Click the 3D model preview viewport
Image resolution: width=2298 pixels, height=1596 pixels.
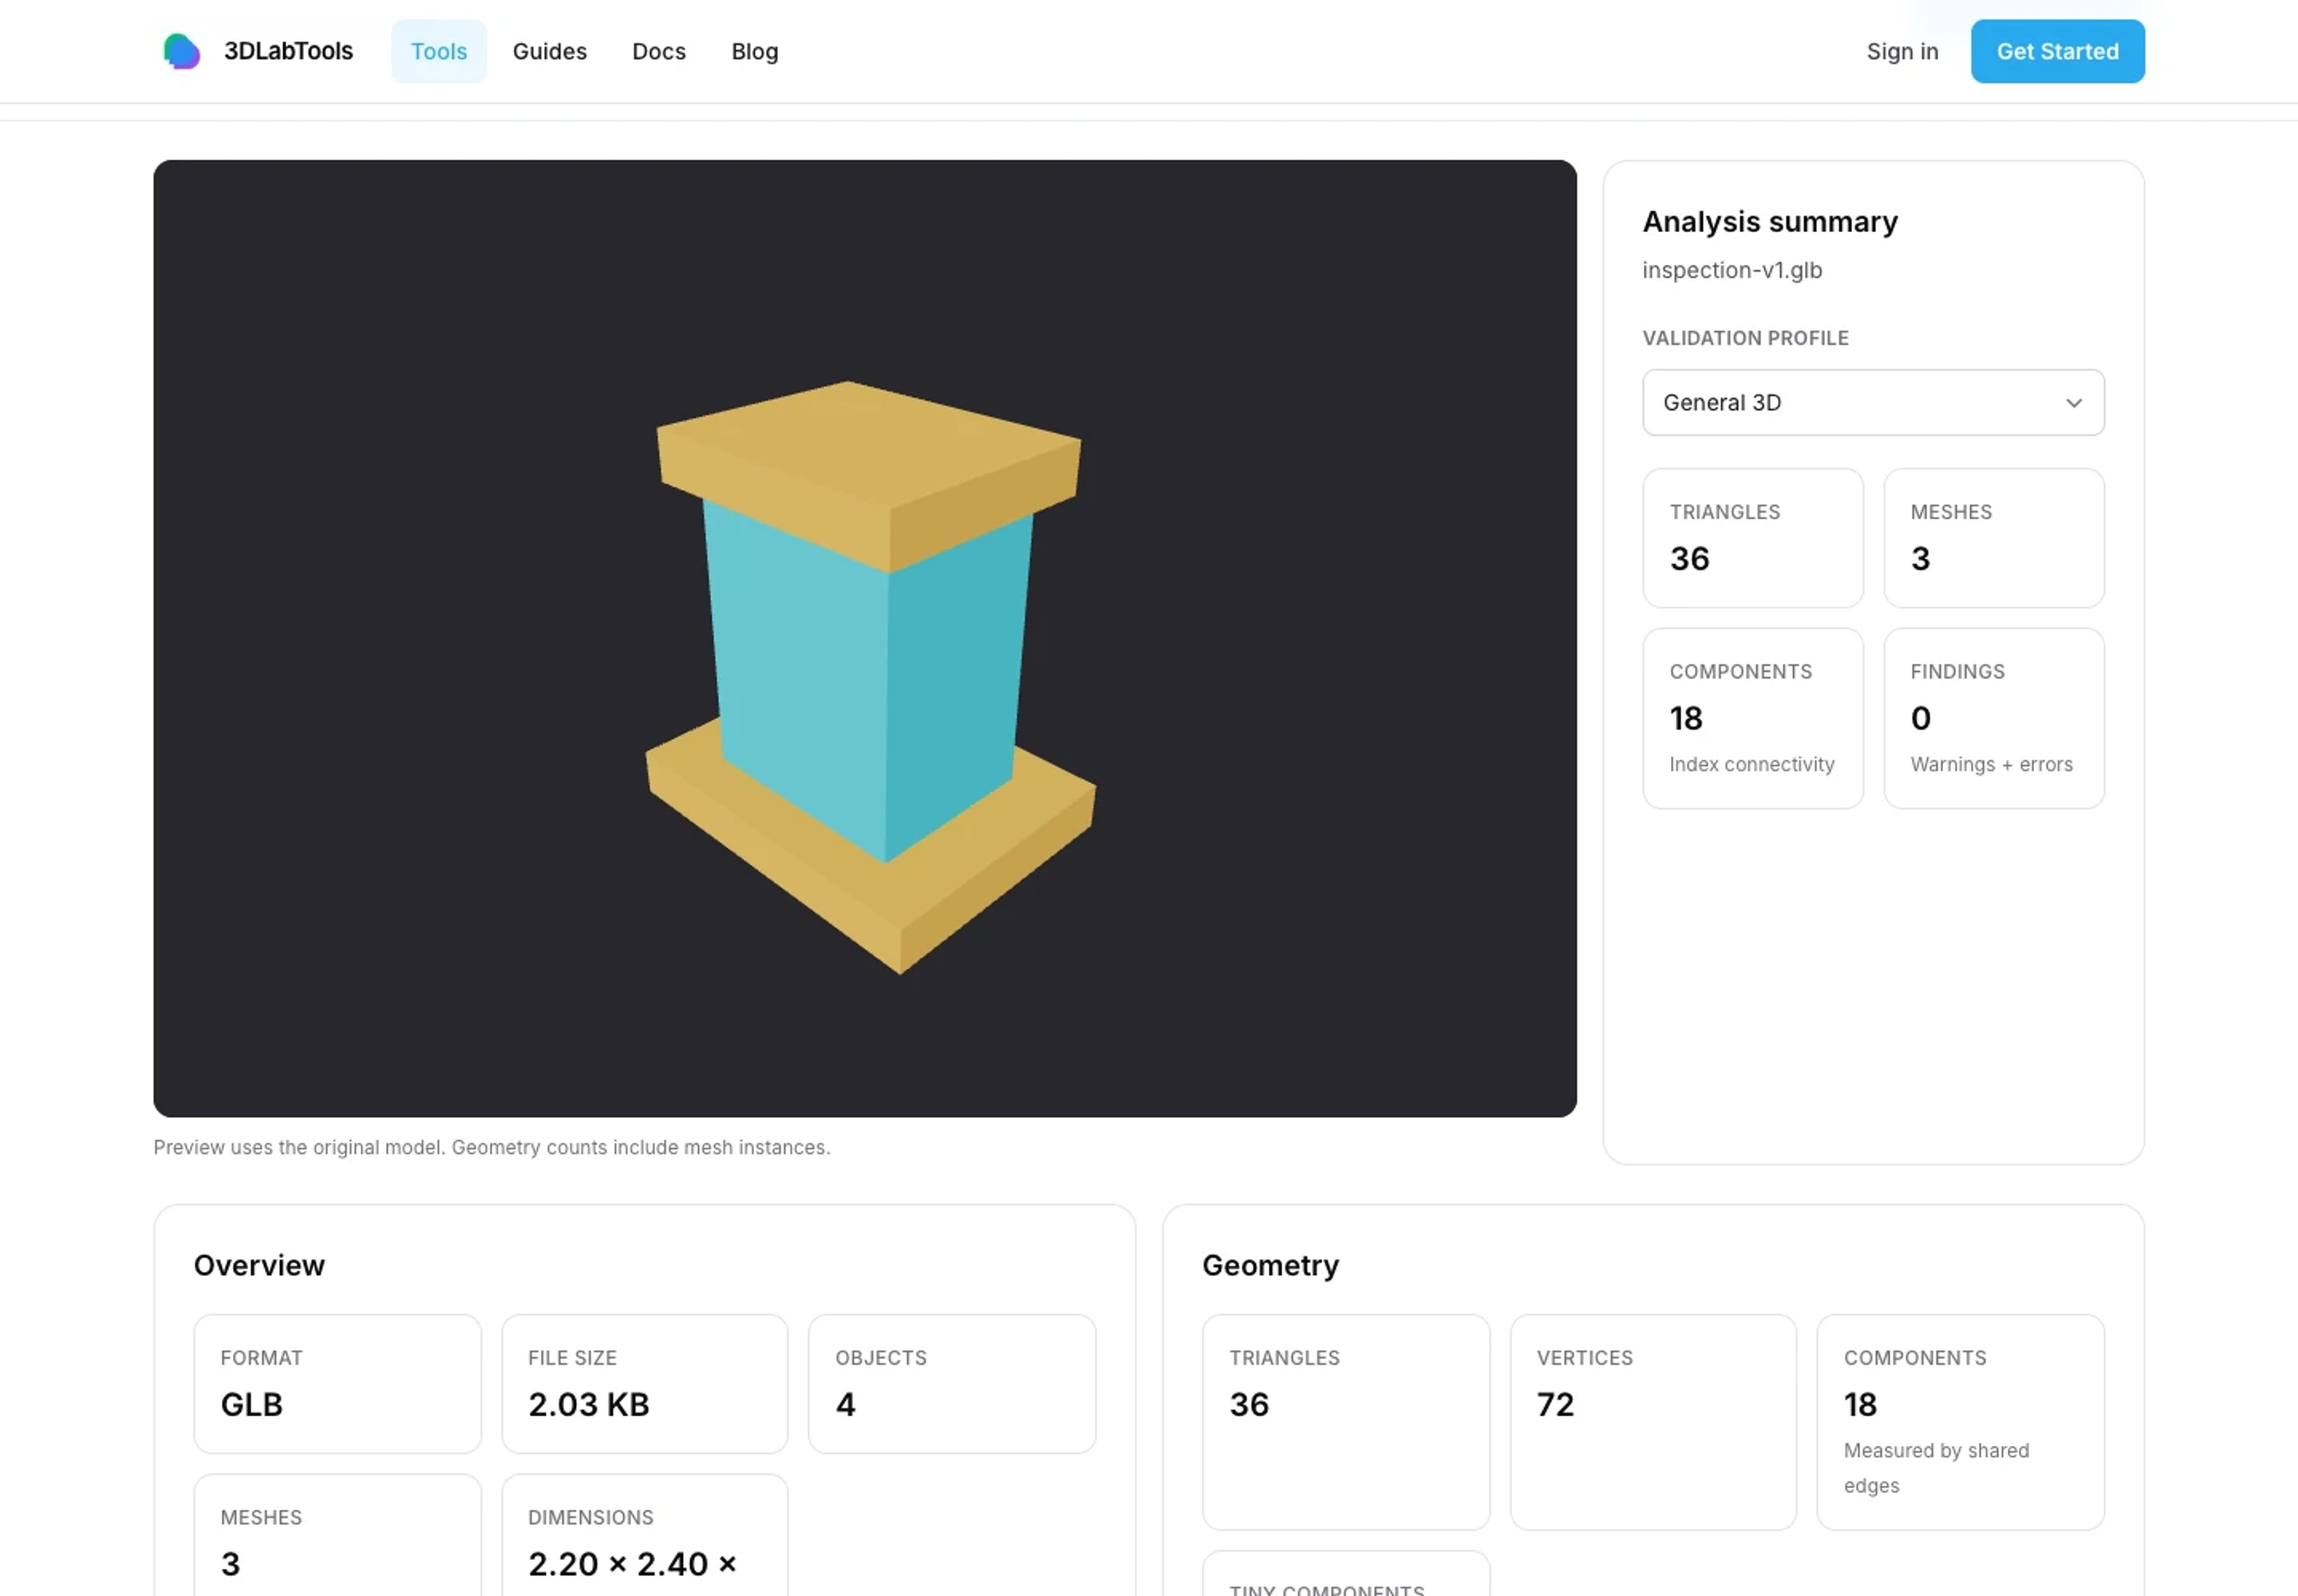pyautogui.click(x=865, y=638)
